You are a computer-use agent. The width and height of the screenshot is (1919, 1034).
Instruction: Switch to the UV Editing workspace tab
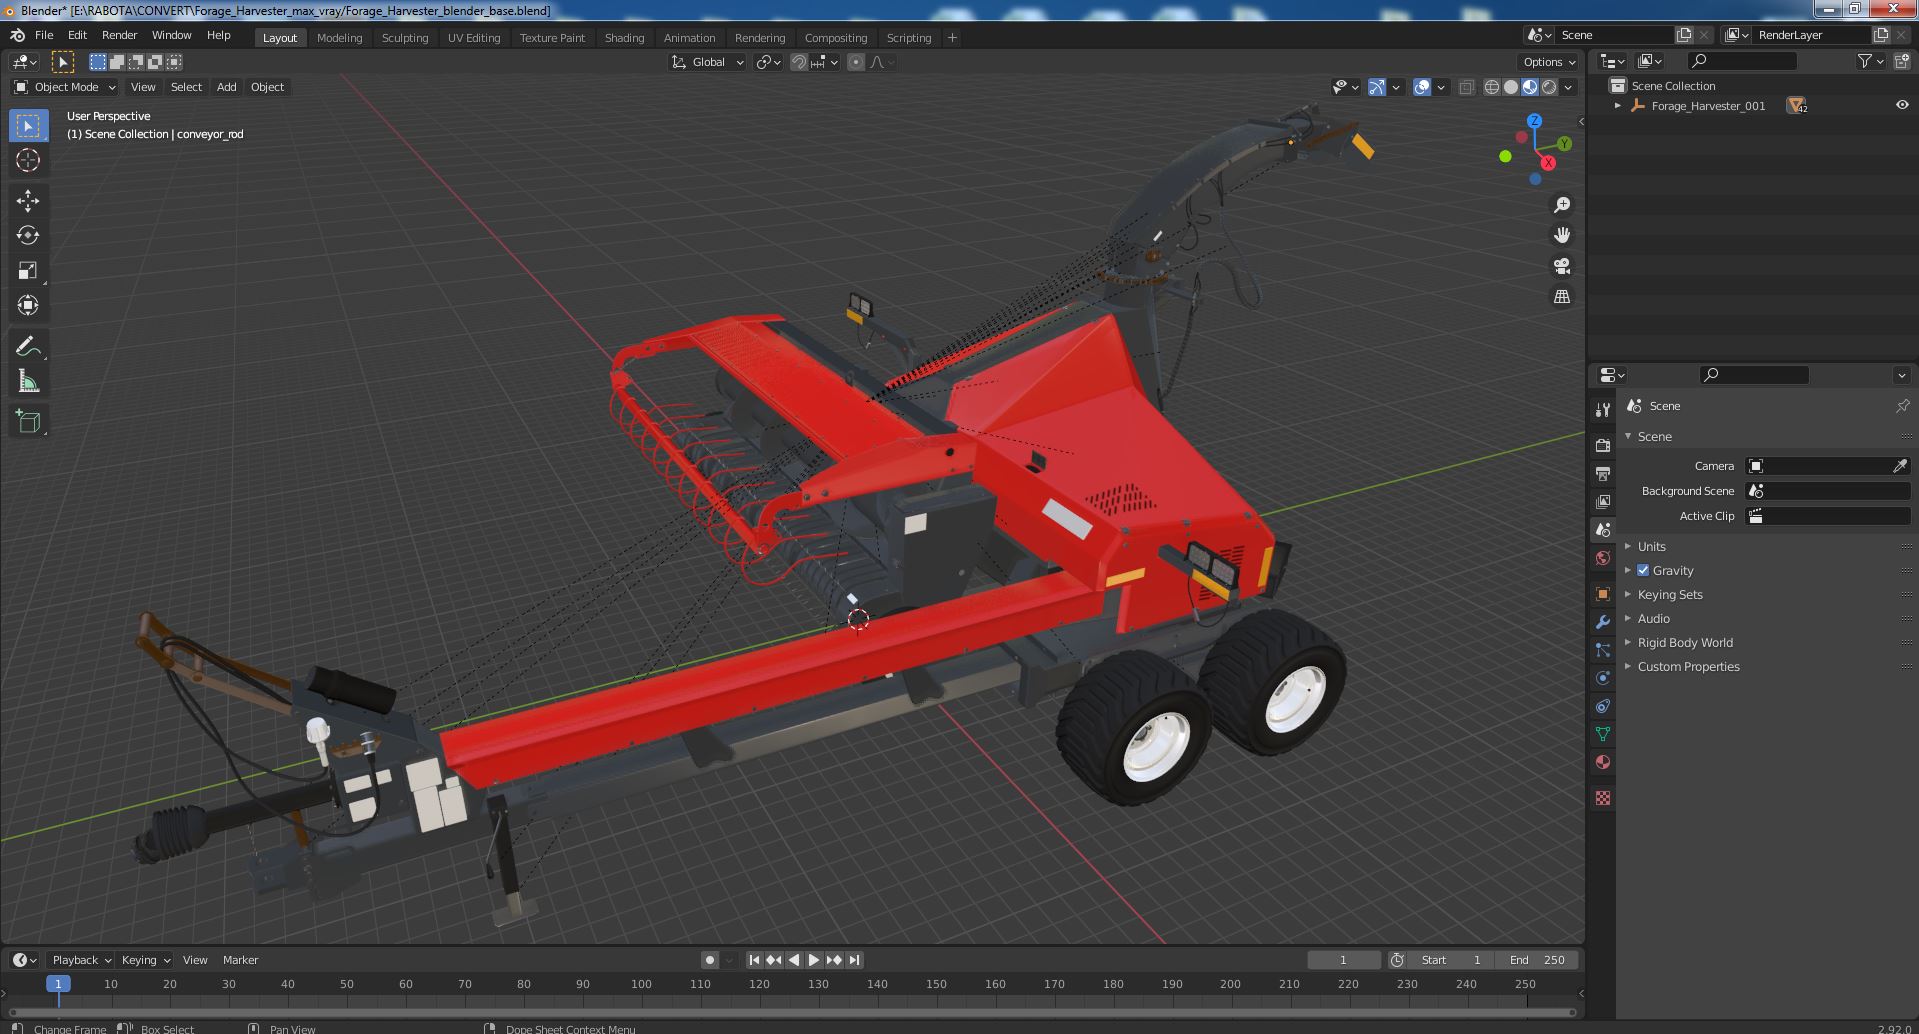pyautogui.click(x=474, y=38)
